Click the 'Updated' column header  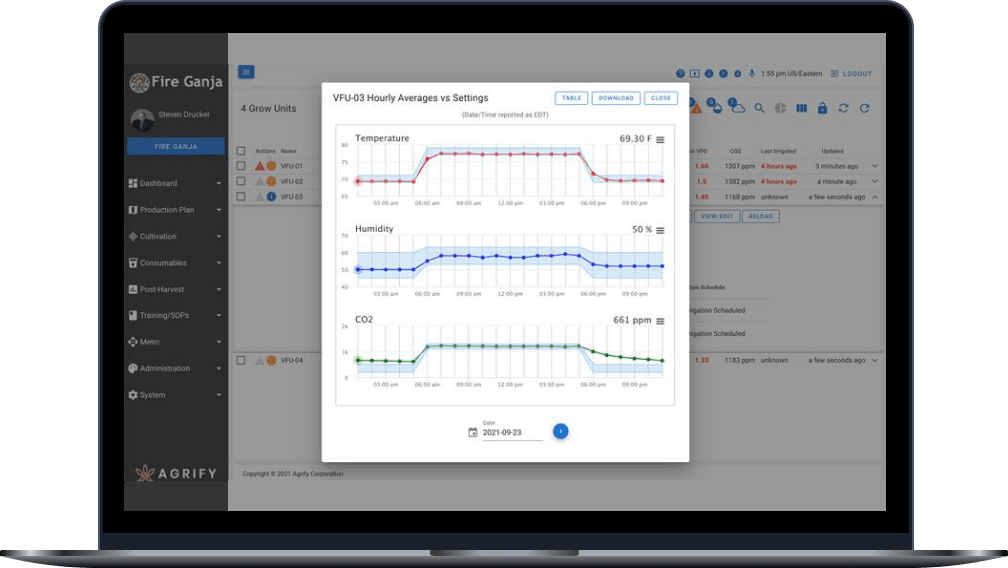832,152
